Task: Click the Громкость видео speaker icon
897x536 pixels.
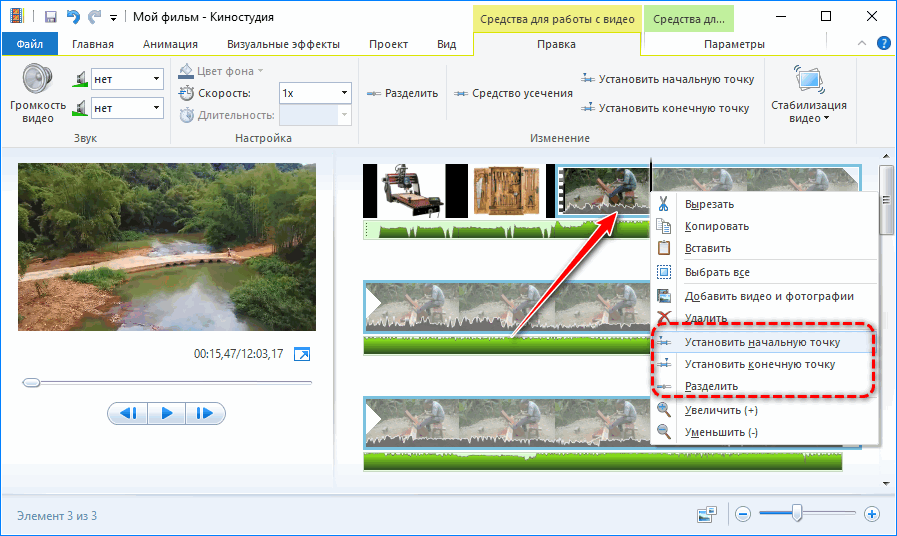Action: pyautogui.click(x=38, y=80)
